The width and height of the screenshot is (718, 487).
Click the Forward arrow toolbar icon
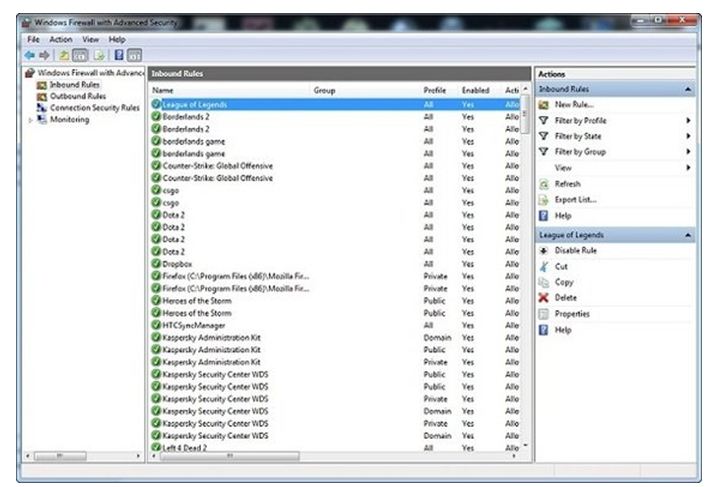[x=44, y=55]
